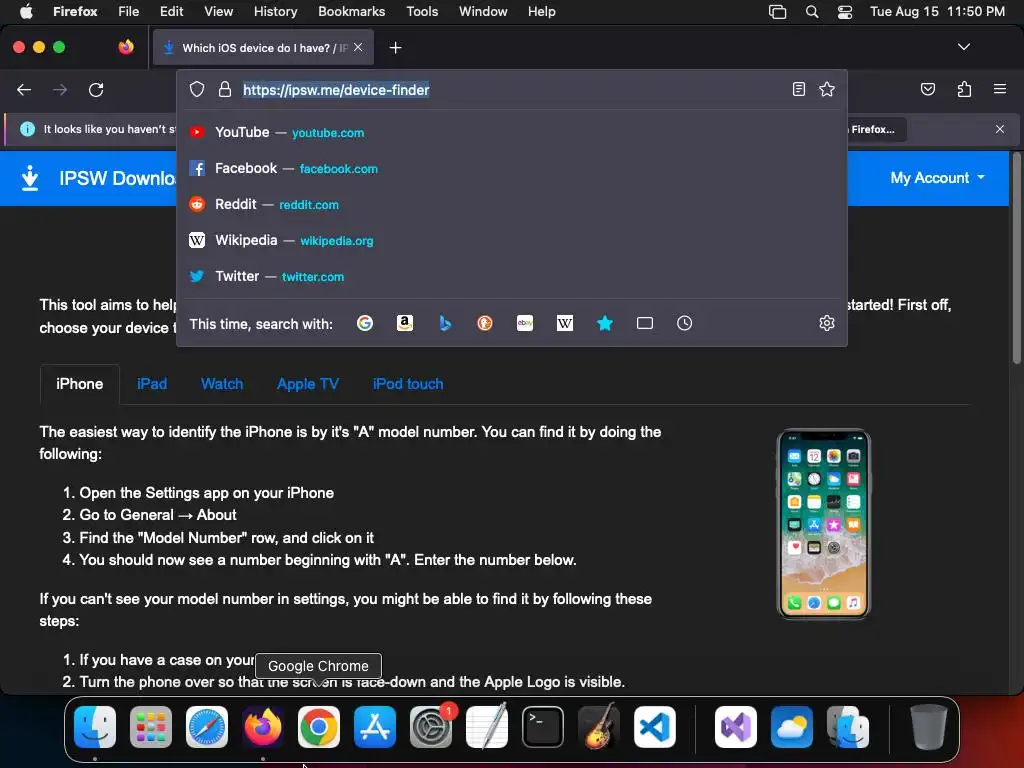Search open tabs with the tab icon
The image size is (1024, 768).
point(645,323)
